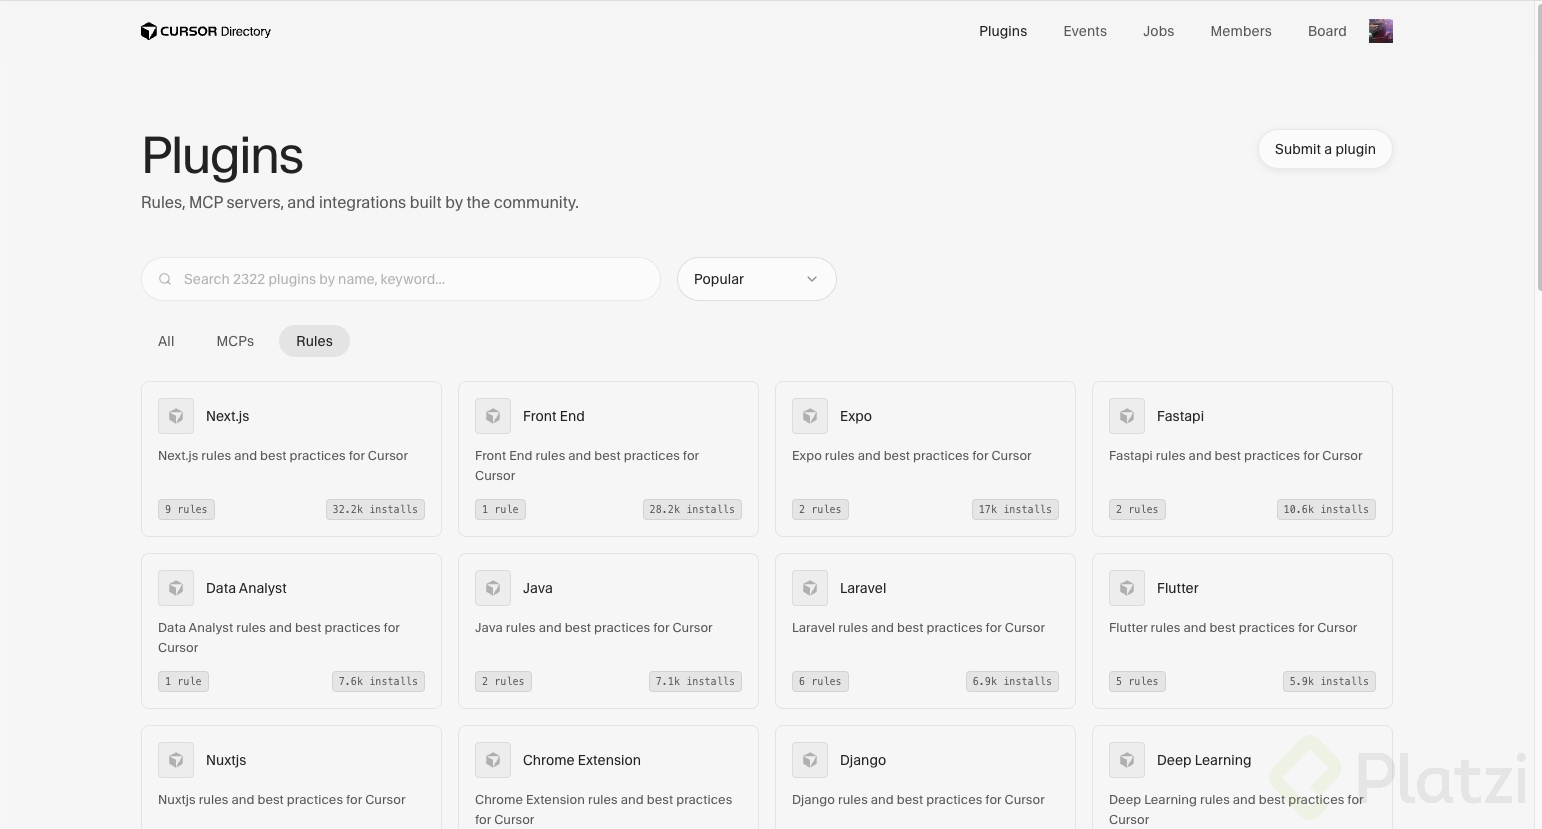The height and width of the screenshot is (829, 1542).
Task: Switch to the All filter tab
Action: tap(166, 341)
